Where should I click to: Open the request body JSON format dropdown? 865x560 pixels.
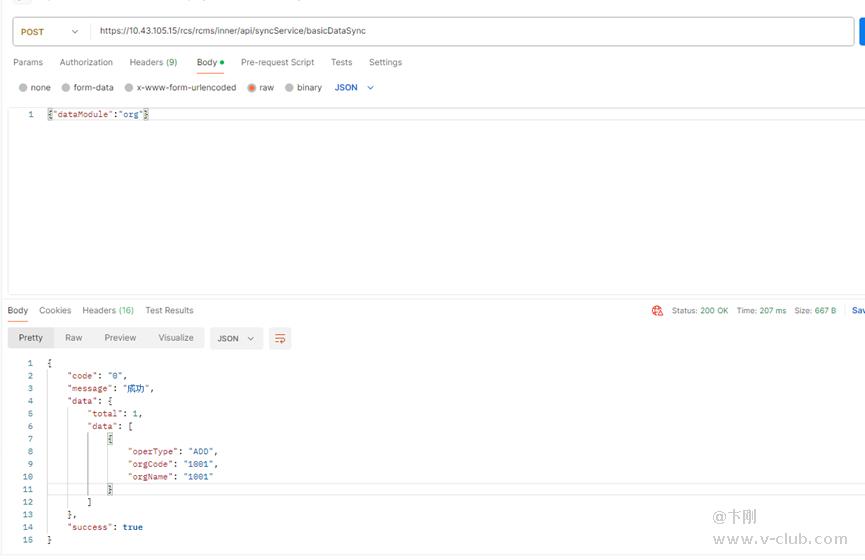pos(354,88)
